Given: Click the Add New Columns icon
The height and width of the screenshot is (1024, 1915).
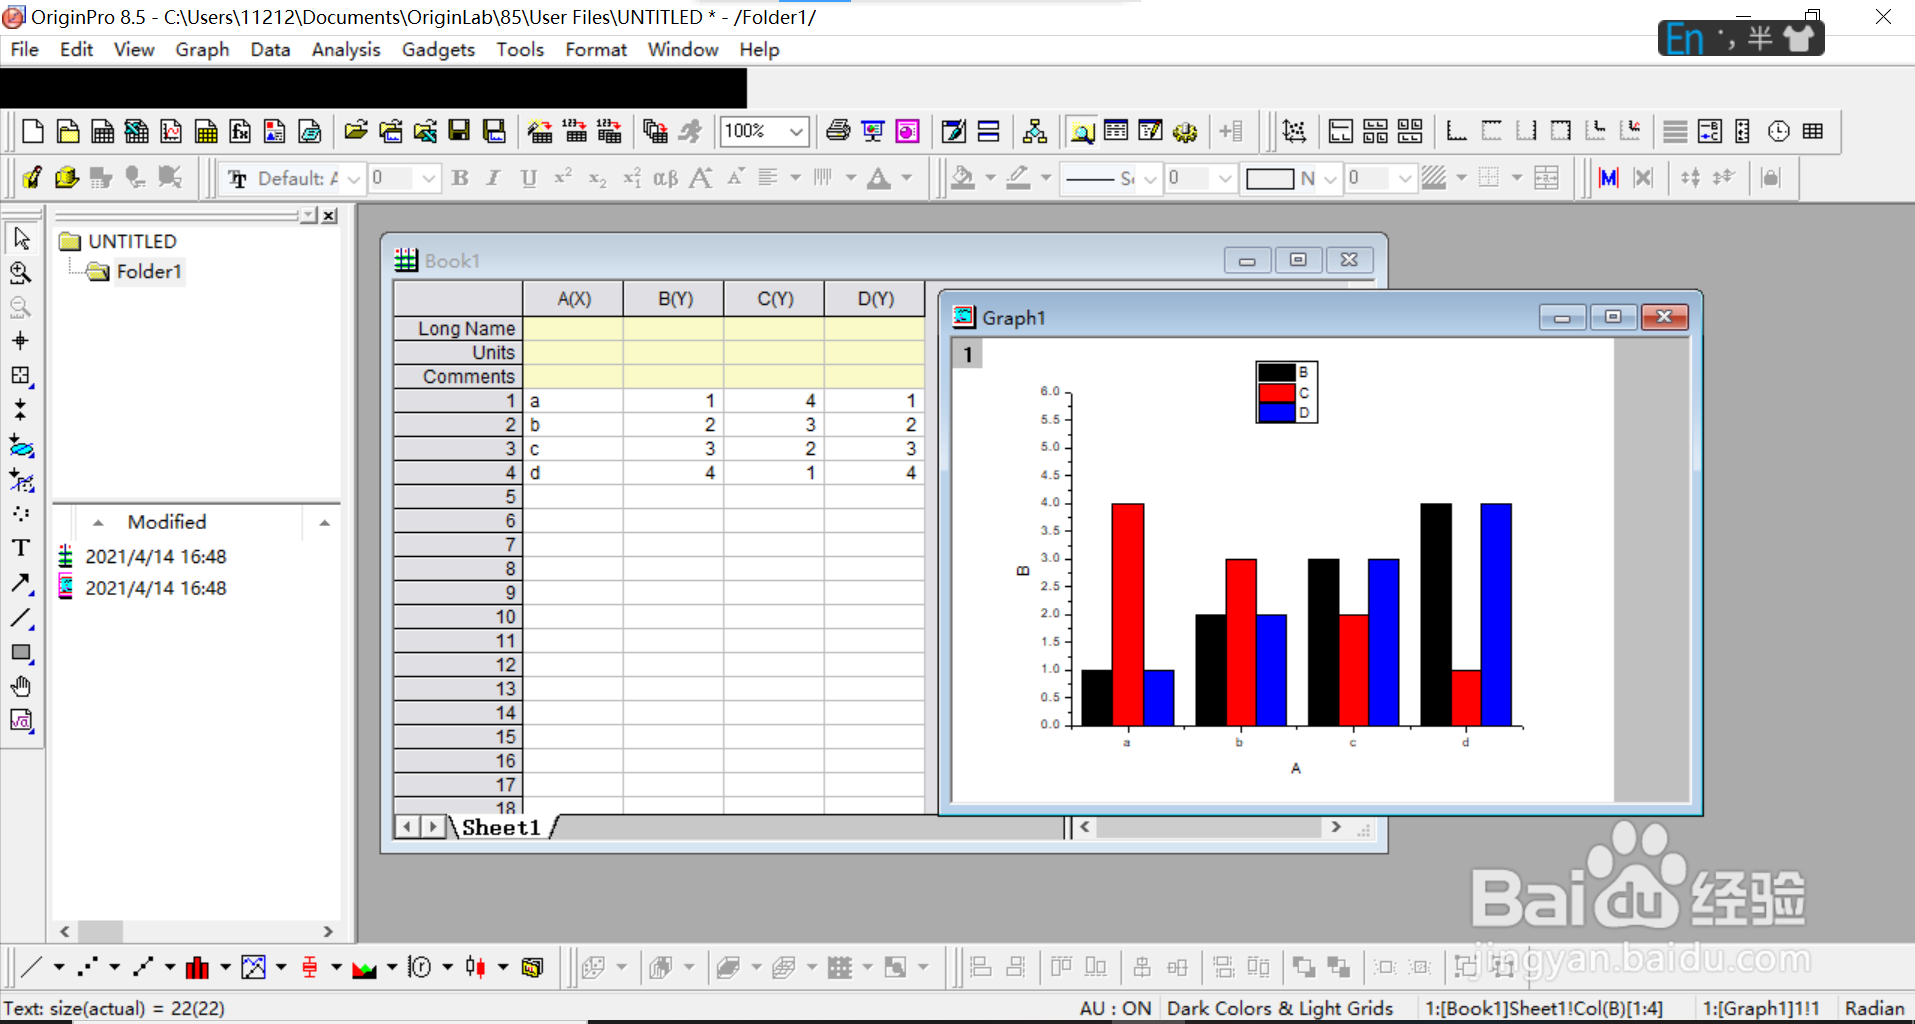Looking at the screenshot, I should (x=1231, y=131).
